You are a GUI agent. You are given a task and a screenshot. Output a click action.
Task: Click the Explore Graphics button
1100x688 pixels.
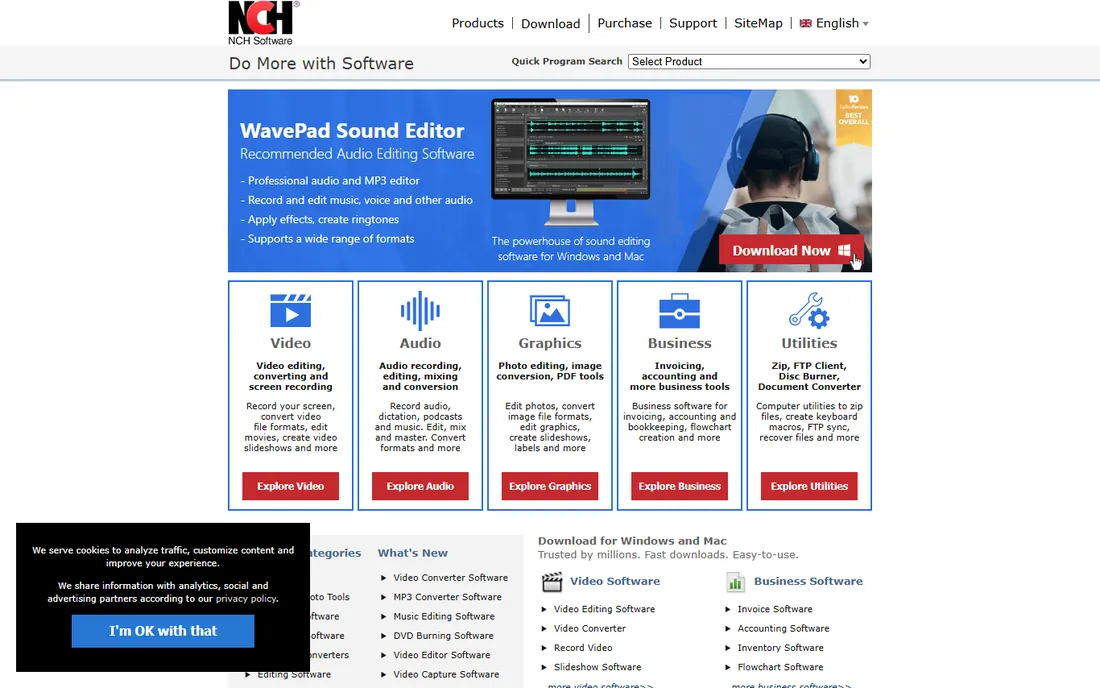click(550, 486)
